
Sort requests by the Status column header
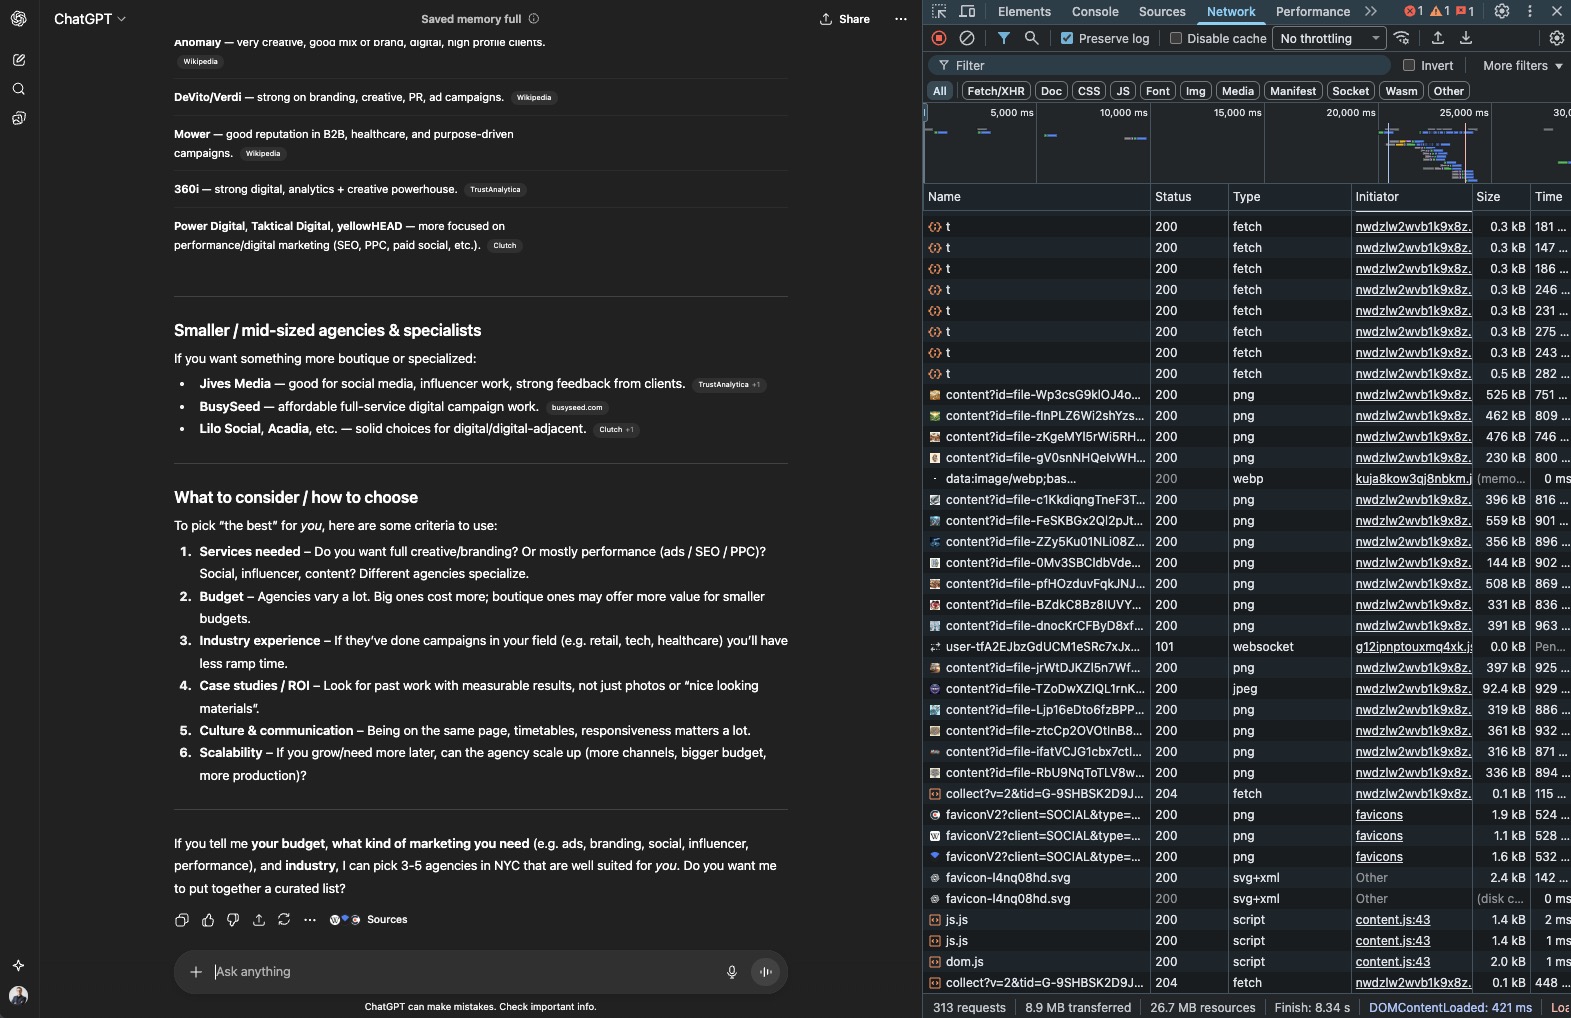(x=1189, y=197)
